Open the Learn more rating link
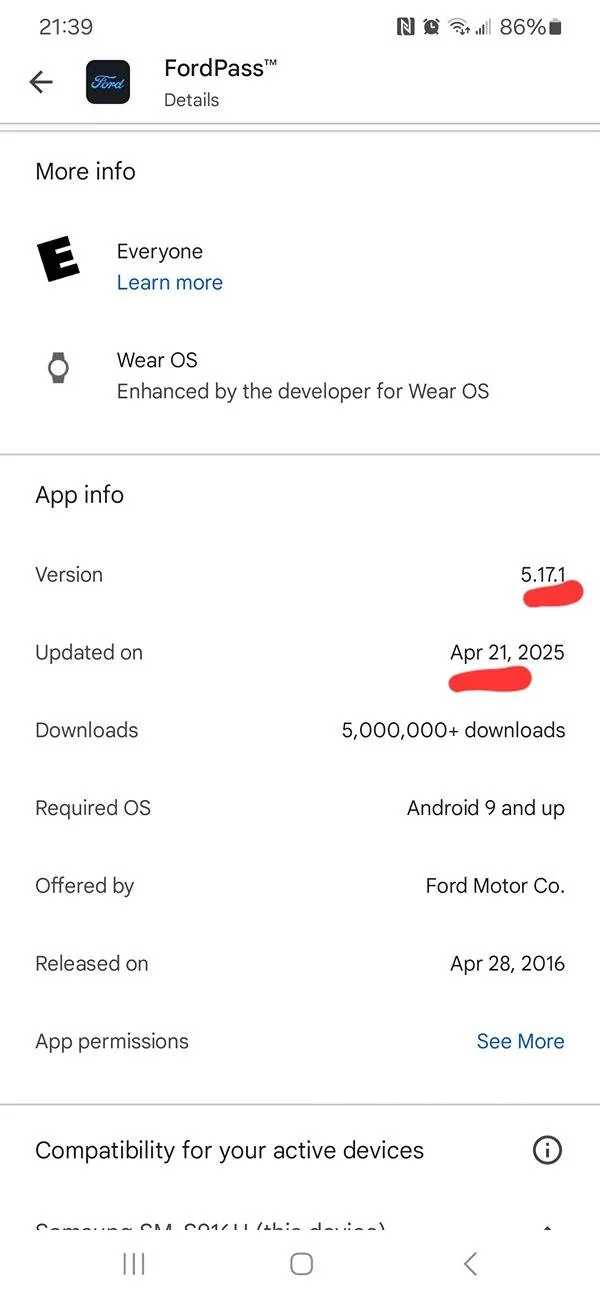This screenshot has height=1300, width=600. pyautogui.click(x=170, y=283)
